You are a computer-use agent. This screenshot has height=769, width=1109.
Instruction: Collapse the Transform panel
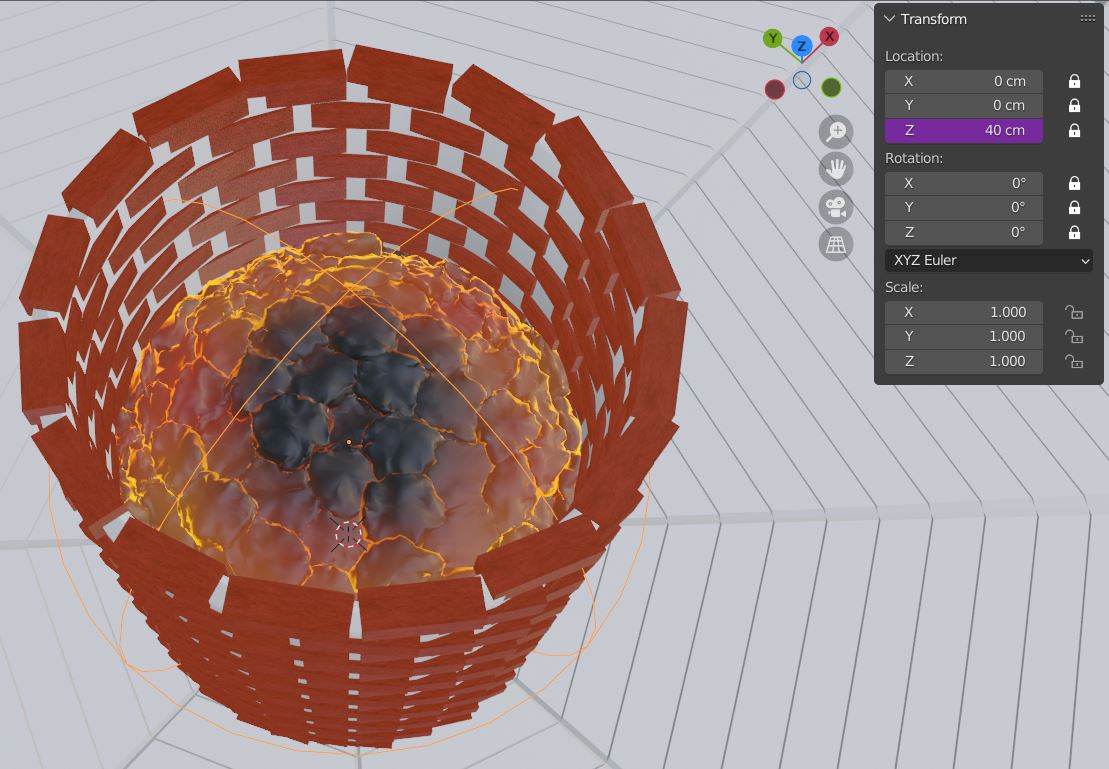890,19
